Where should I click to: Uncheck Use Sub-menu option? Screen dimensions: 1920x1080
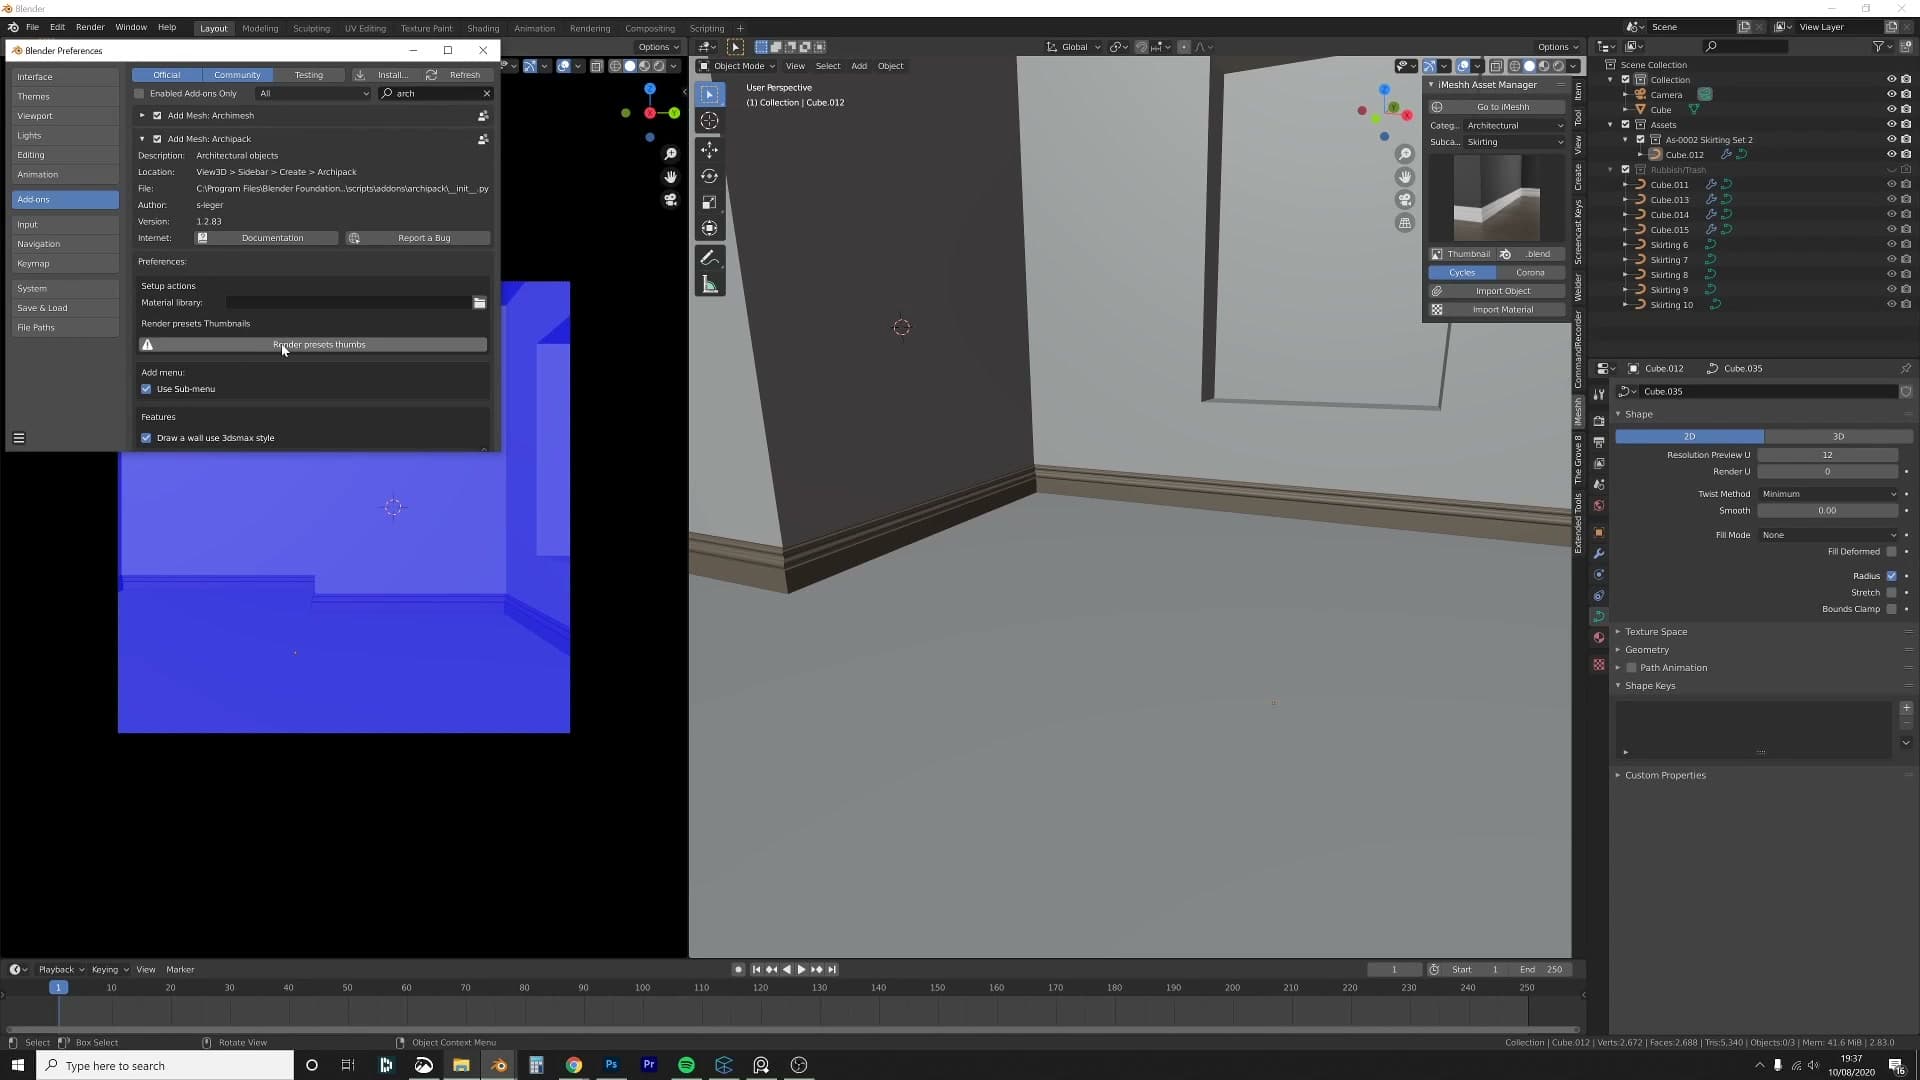click(x=146, y=389)
